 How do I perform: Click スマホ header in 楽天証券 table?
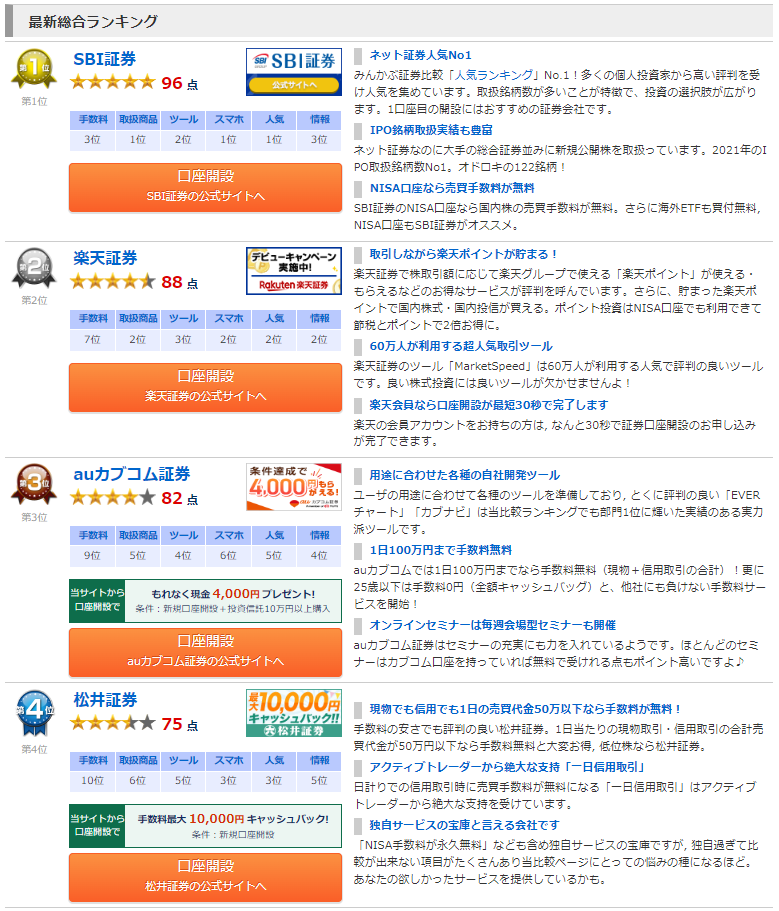228,319
